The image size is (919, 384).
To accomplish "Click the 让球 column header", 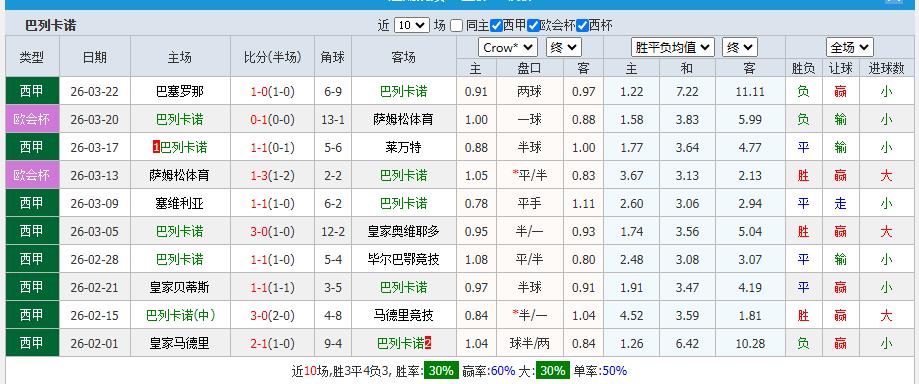I will click(840, 69).
